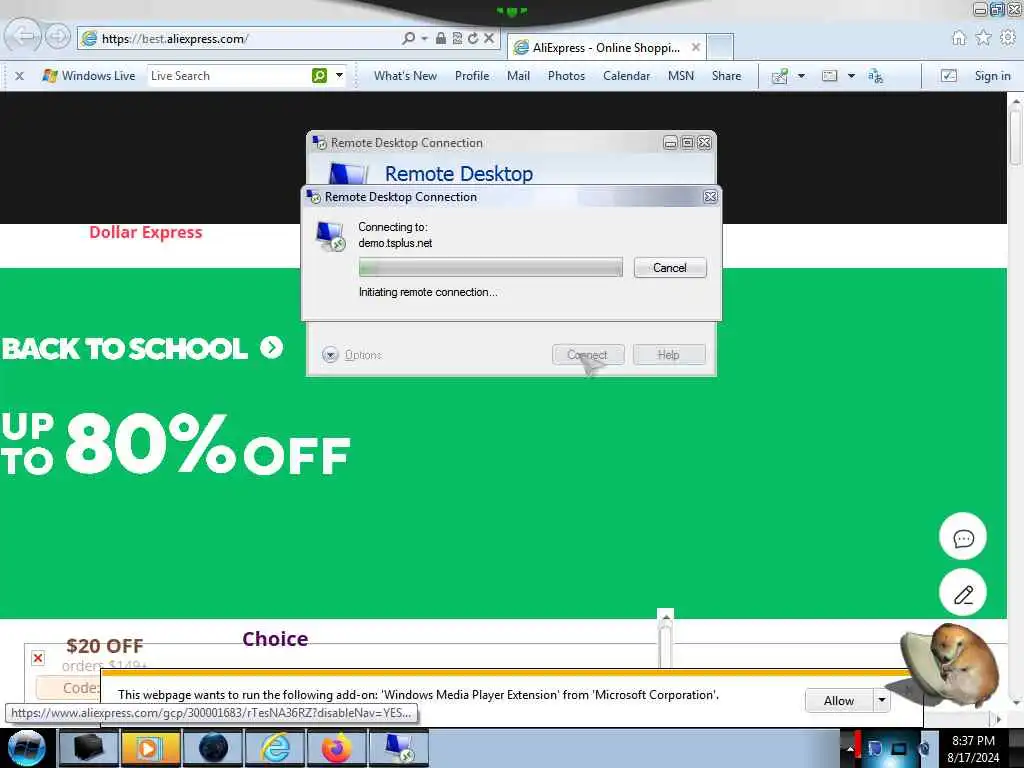Viewport: 1024px width, 768px height.
Task: Expand Options in Remote Desktop window
Action: [351, 355]
